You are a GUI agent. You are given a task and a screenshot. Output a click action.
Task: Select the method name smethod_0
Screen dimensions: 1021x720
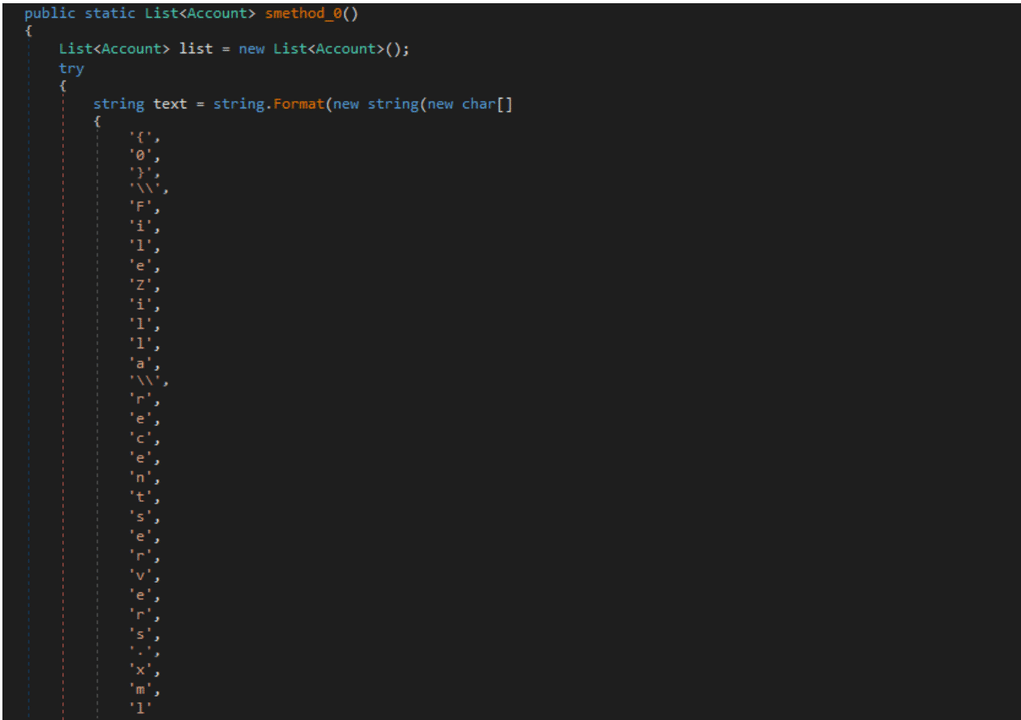pyautogui.click(x=303, y=14)
